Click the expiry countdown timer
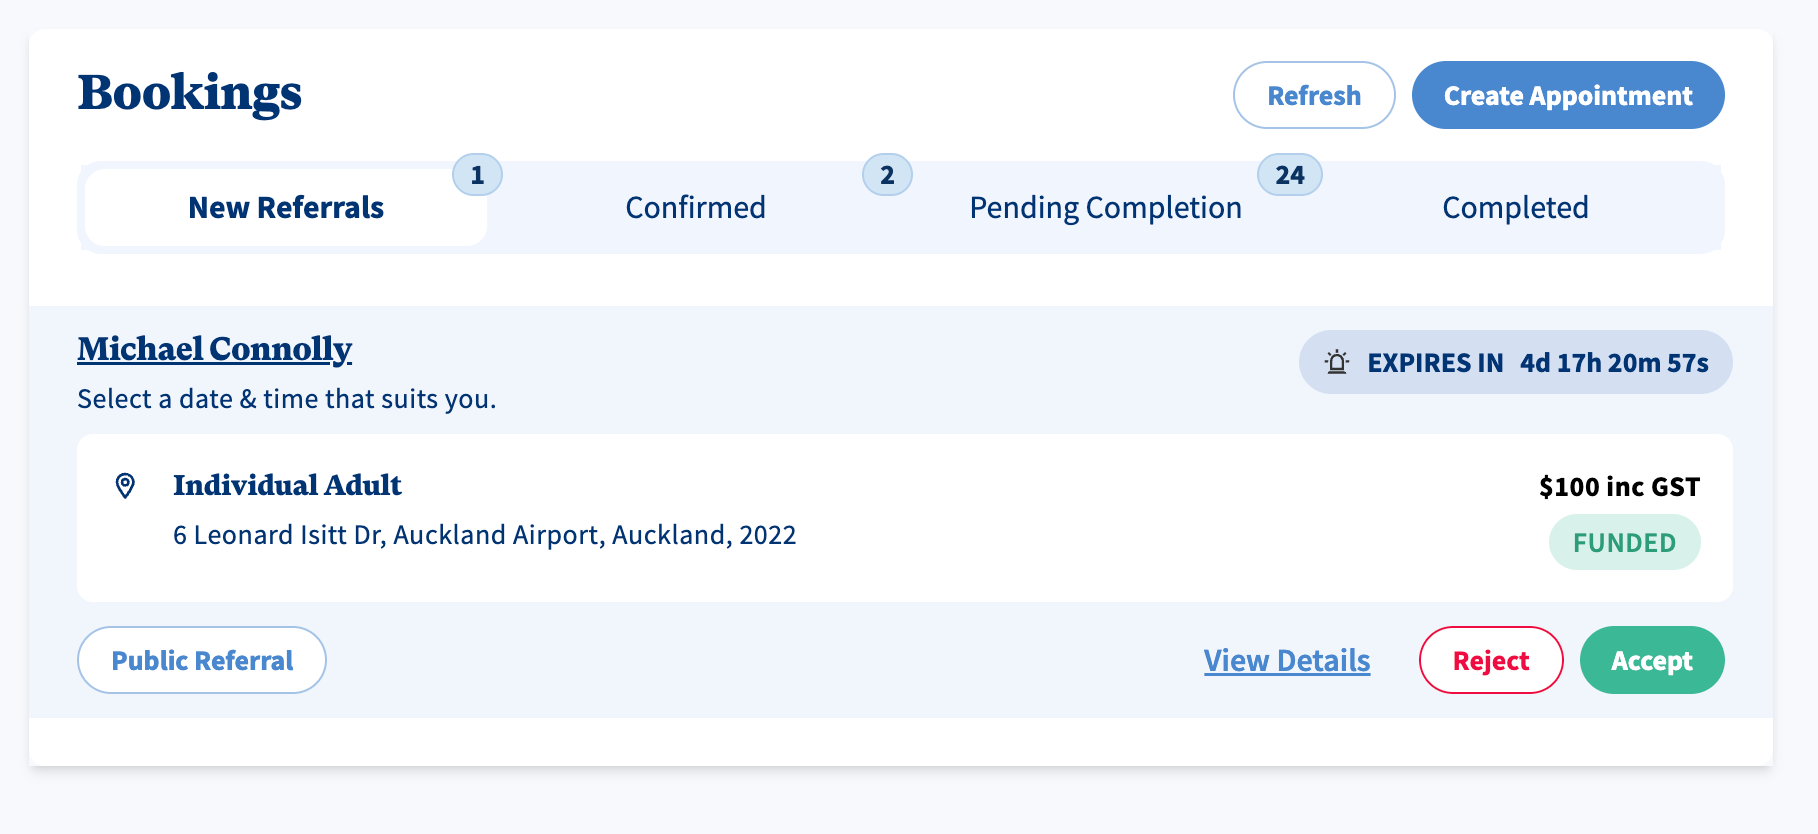1818x834 pixels. [x=1614, y=363]
